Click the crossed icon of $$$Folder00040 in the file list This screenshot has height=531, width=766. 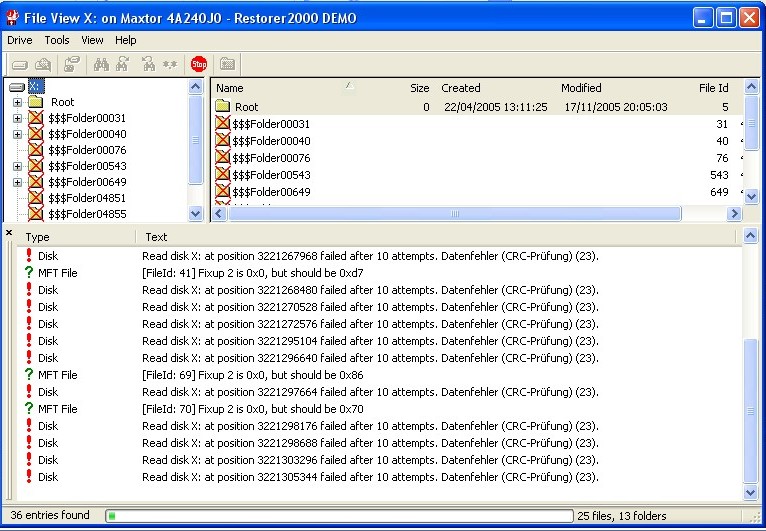tap(223, 141)
